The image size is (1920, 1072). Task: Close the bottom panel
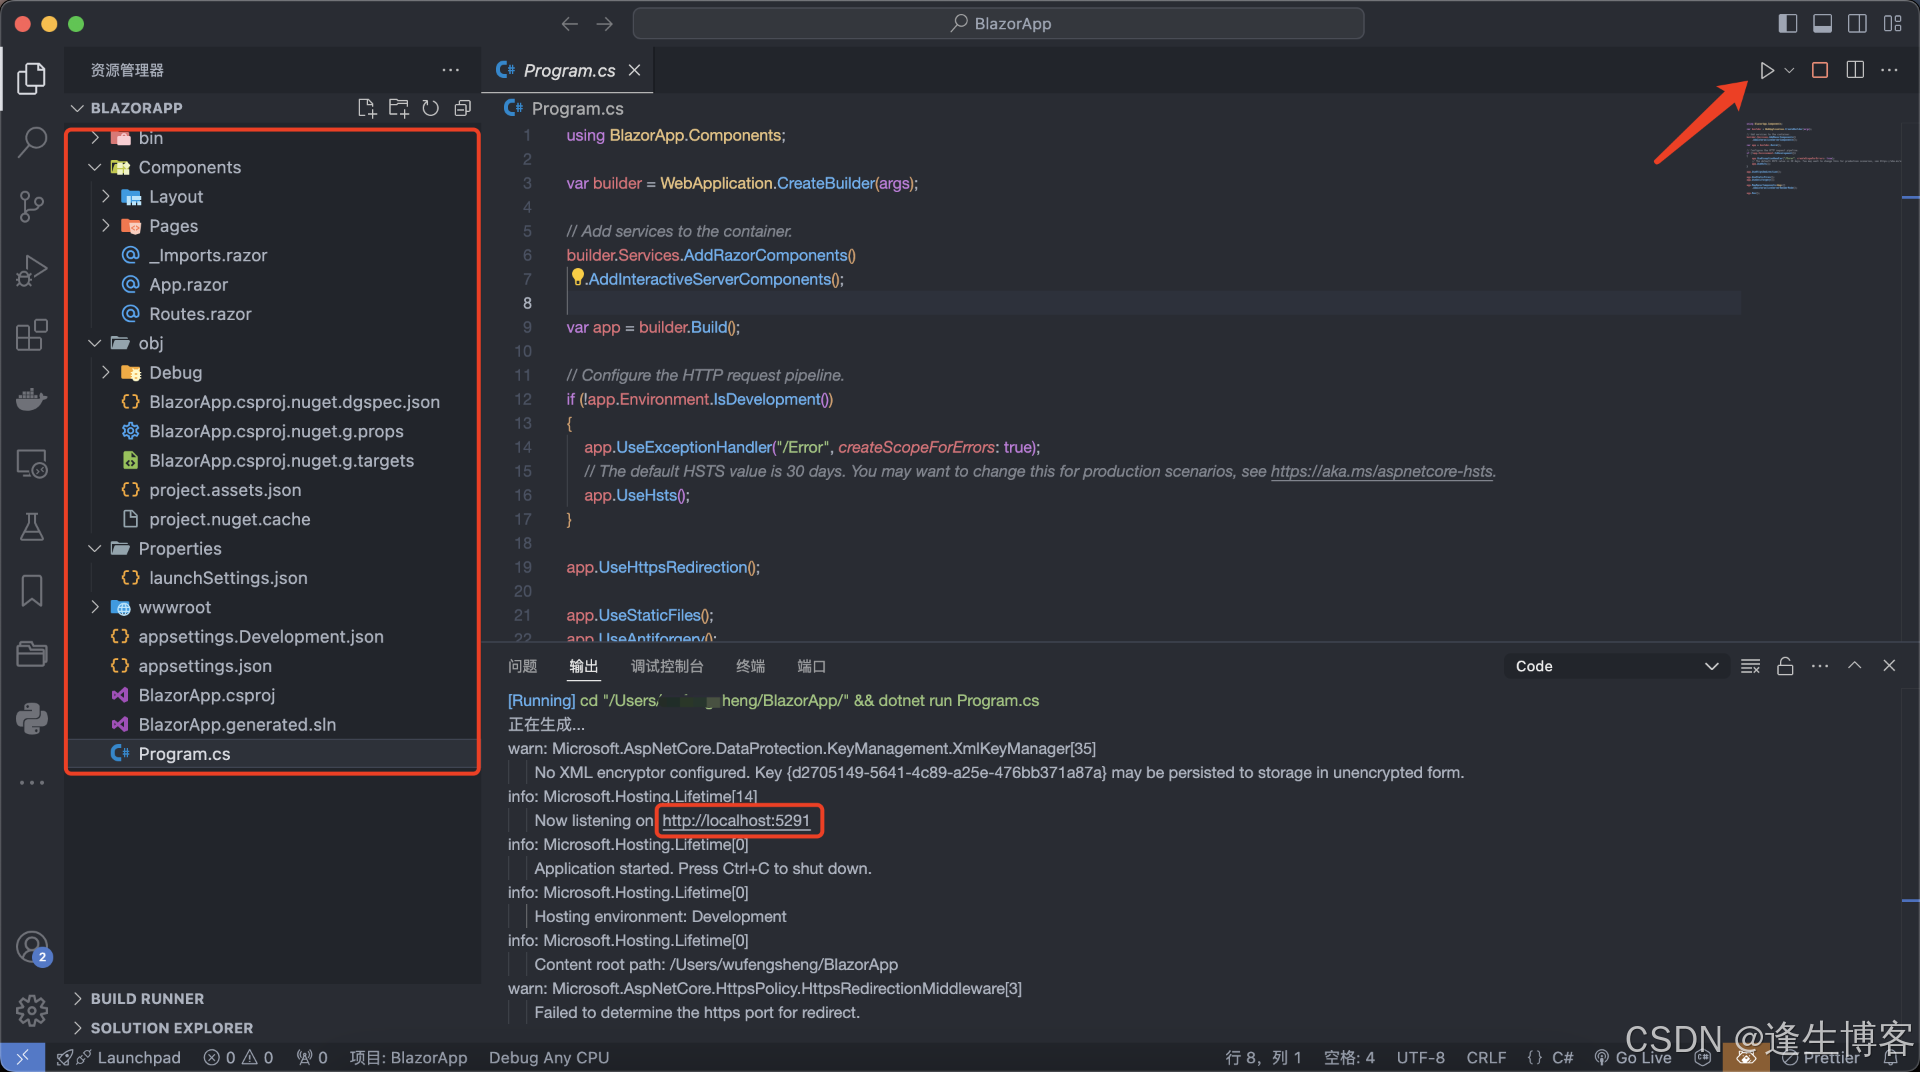[1889, 666]
